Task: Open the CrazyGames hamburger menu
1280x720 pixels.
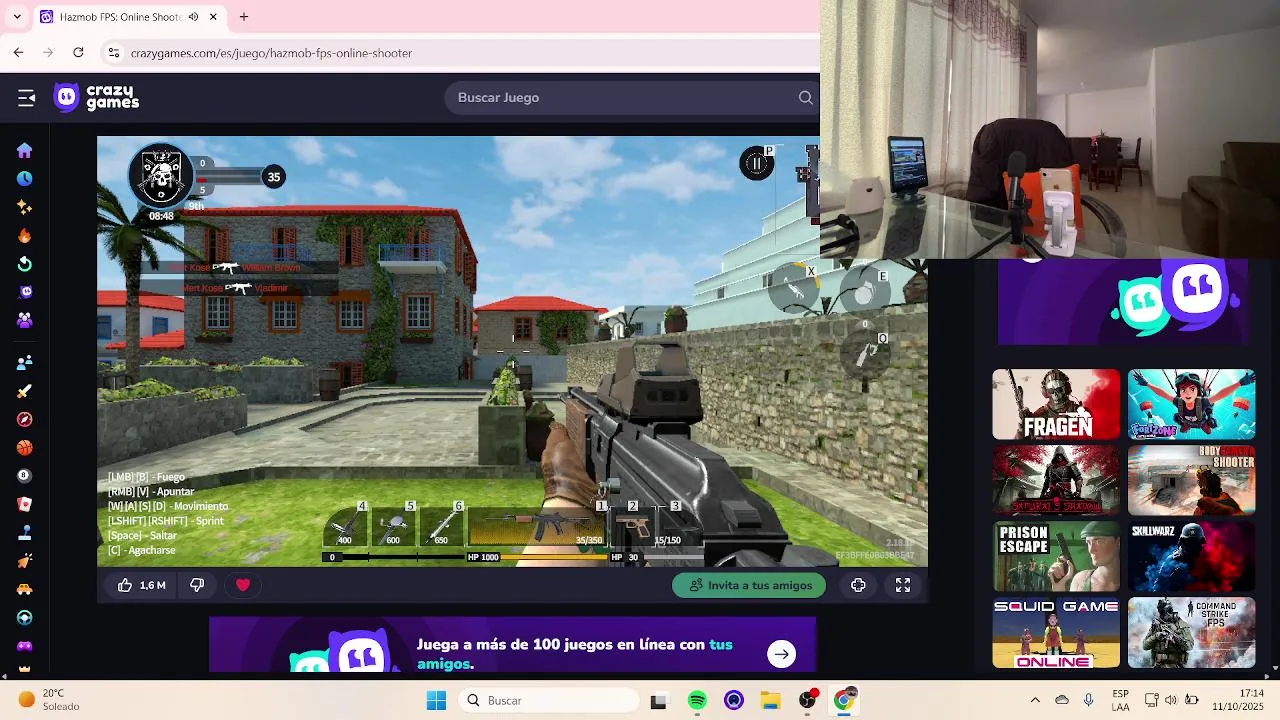Action: [x=26, y=97]
